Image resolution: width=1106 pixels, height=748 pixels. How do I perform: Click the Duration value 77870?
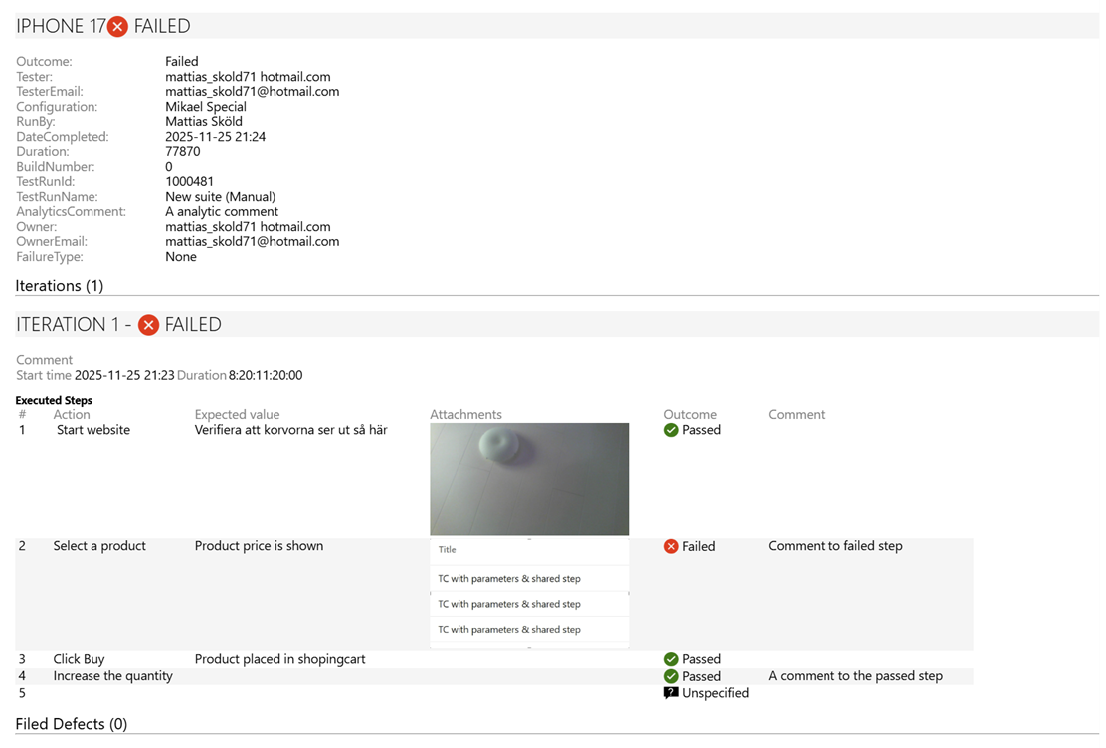[x=183, y=152]
